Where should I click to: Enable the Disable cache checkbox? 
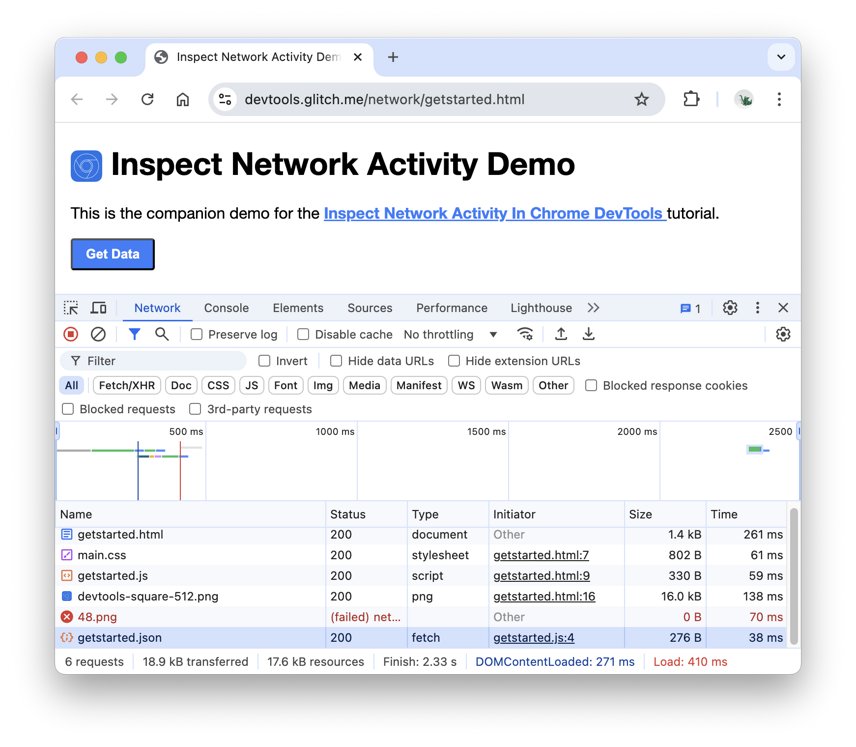click(303, 334)
